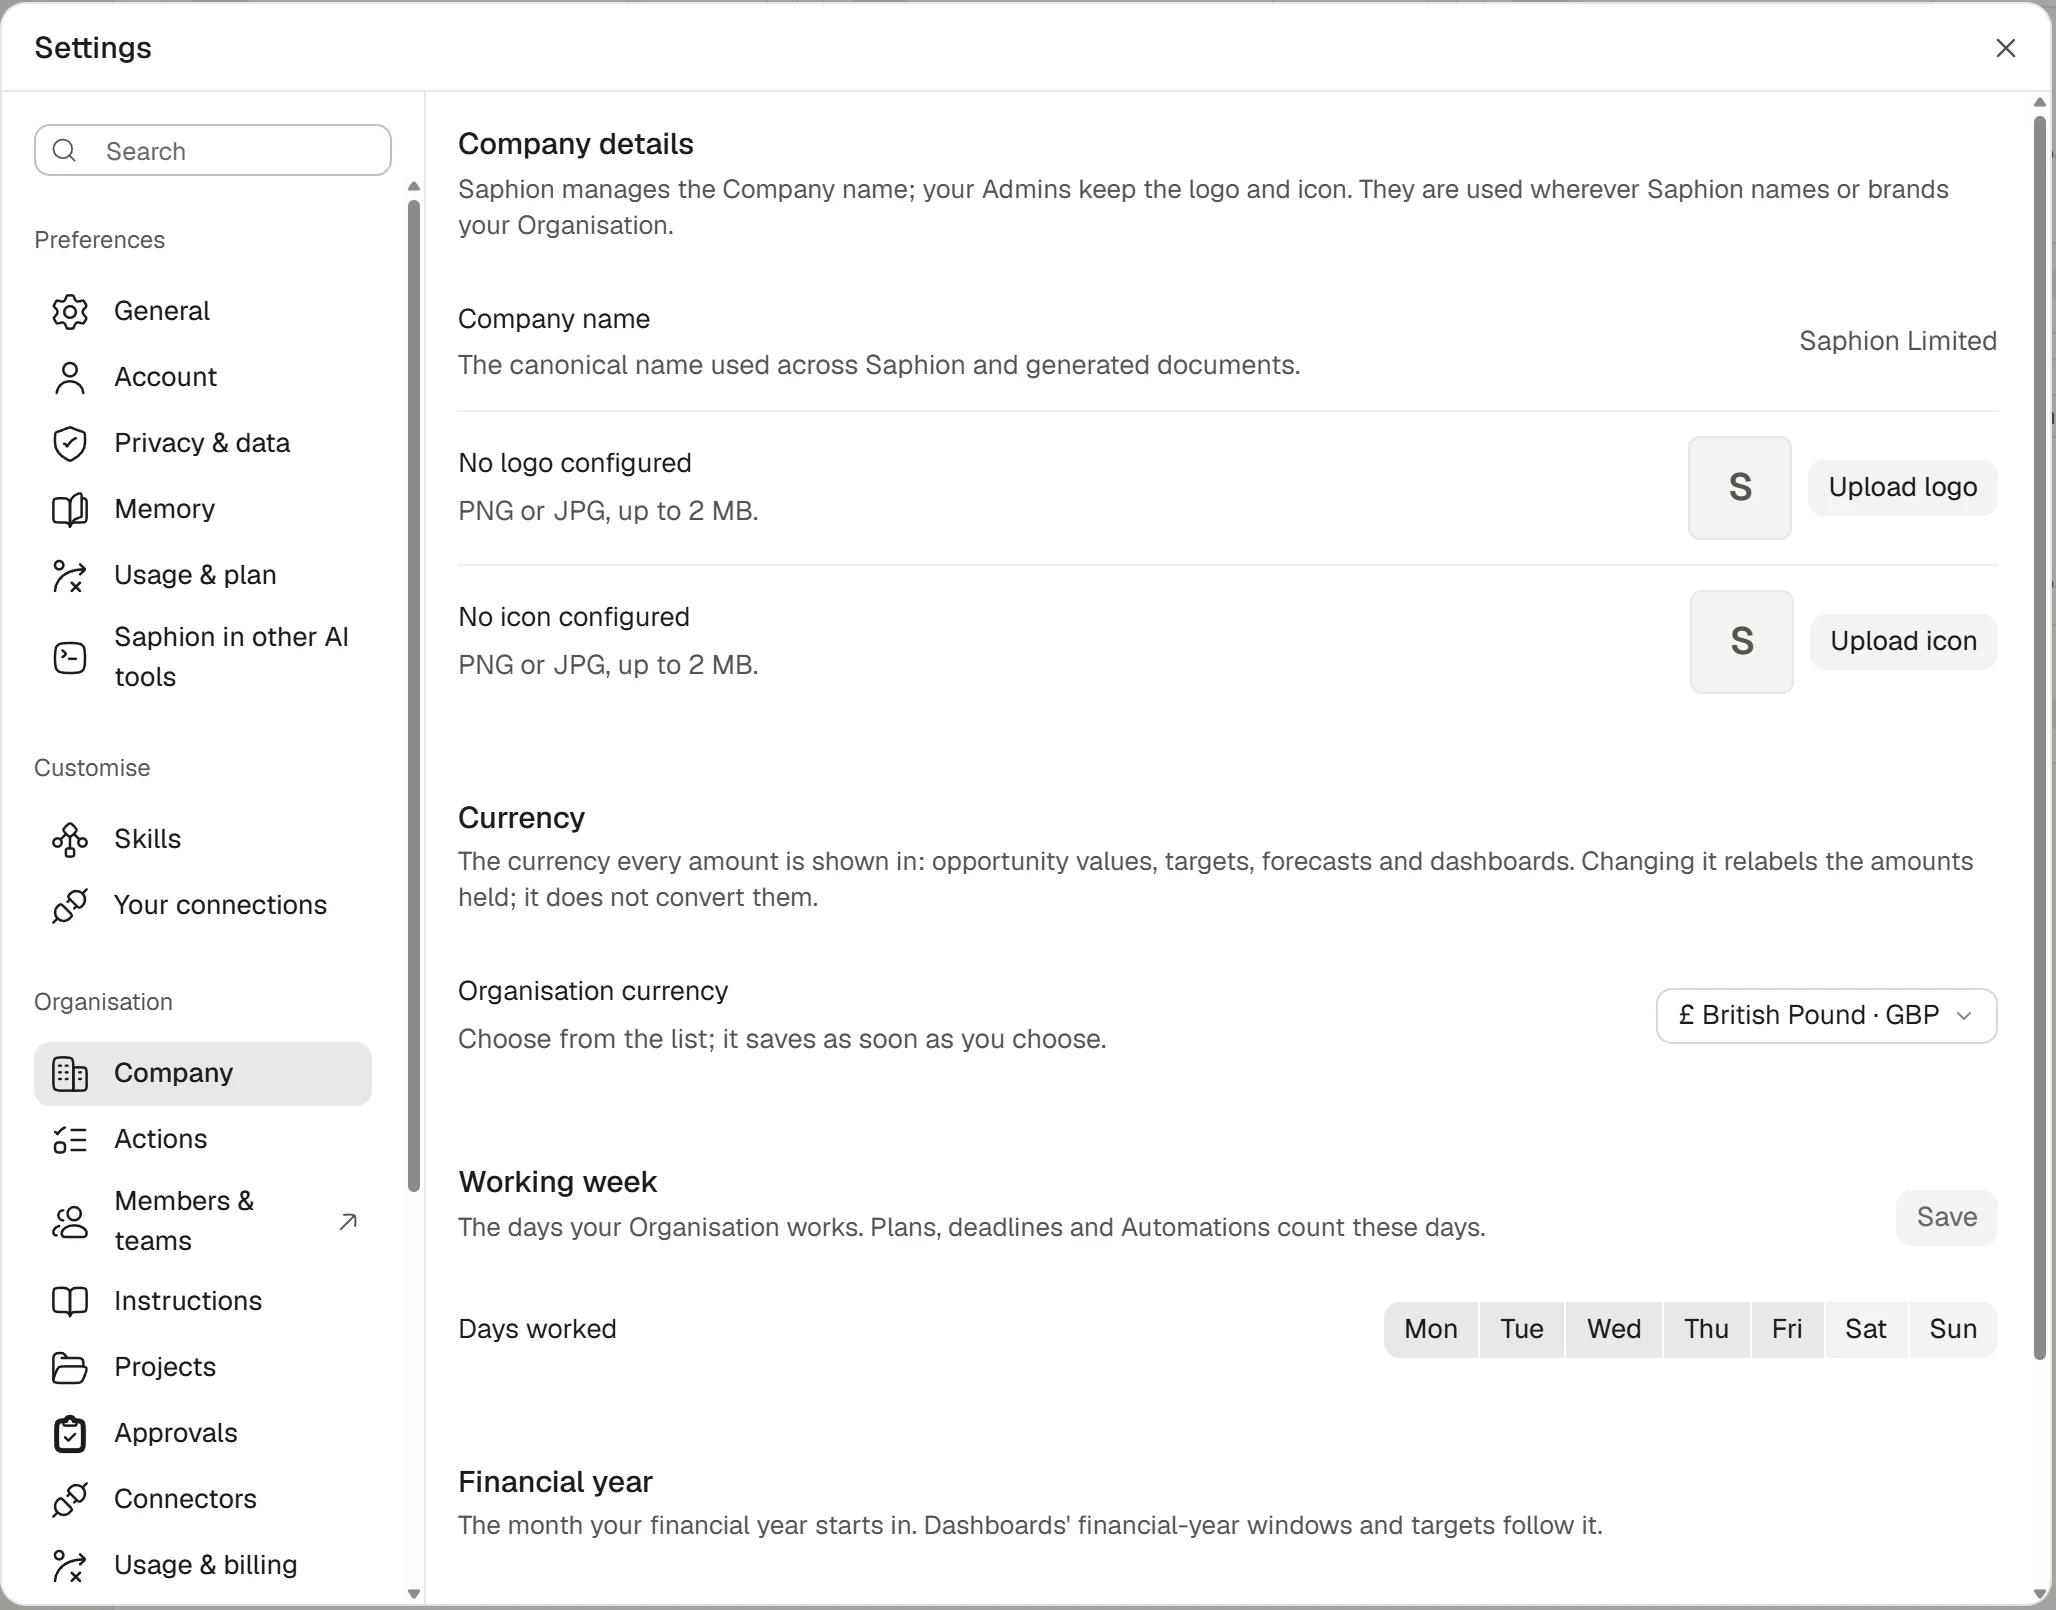Select Usage & billing in the sidebar
The height and width of the screenshot is (1610, 2056).
[203, 1566]
